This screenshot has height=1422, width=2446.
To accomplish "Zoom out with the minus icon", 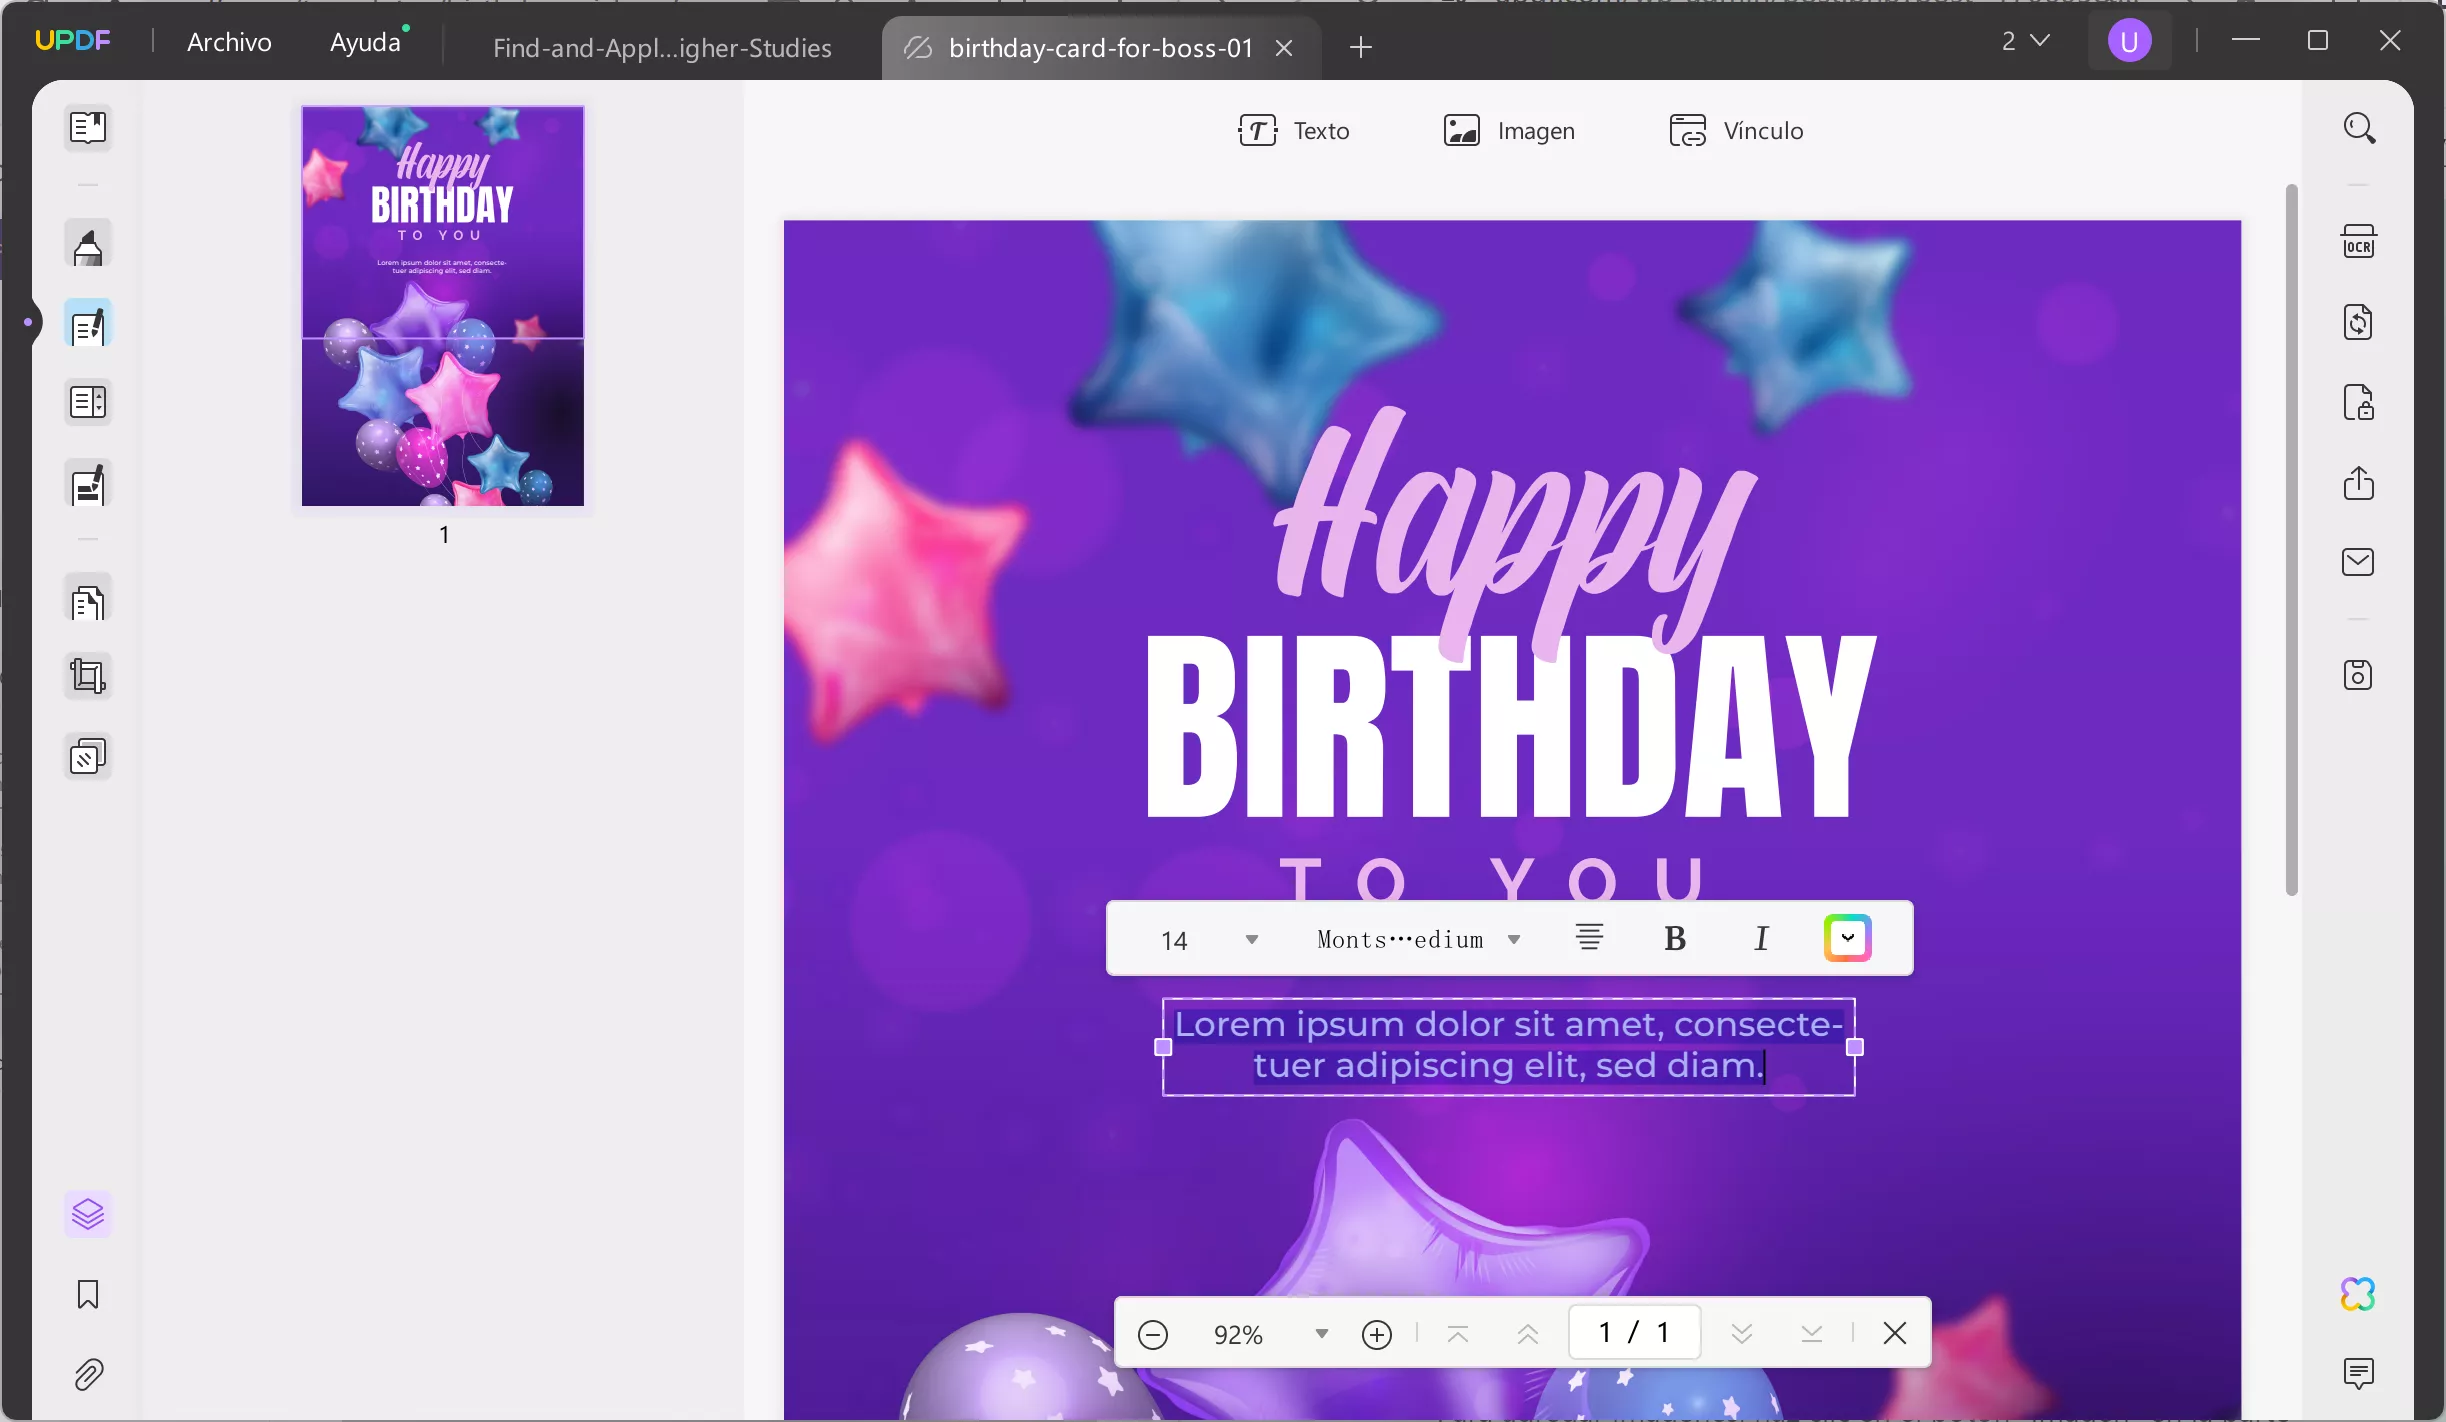I will 1153,1334.
